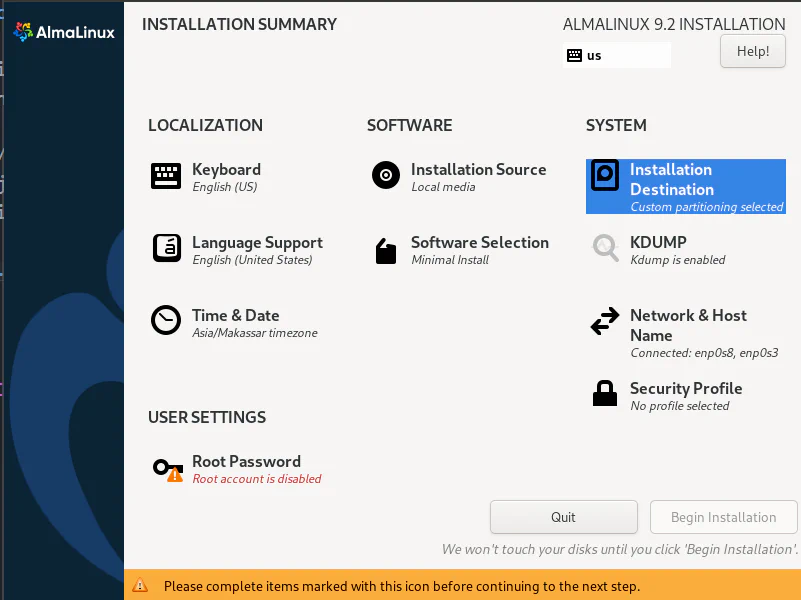Click 'Custom partitioning selected' status text
The width and height of the screenshot is (801, 600).
[707, 207]
